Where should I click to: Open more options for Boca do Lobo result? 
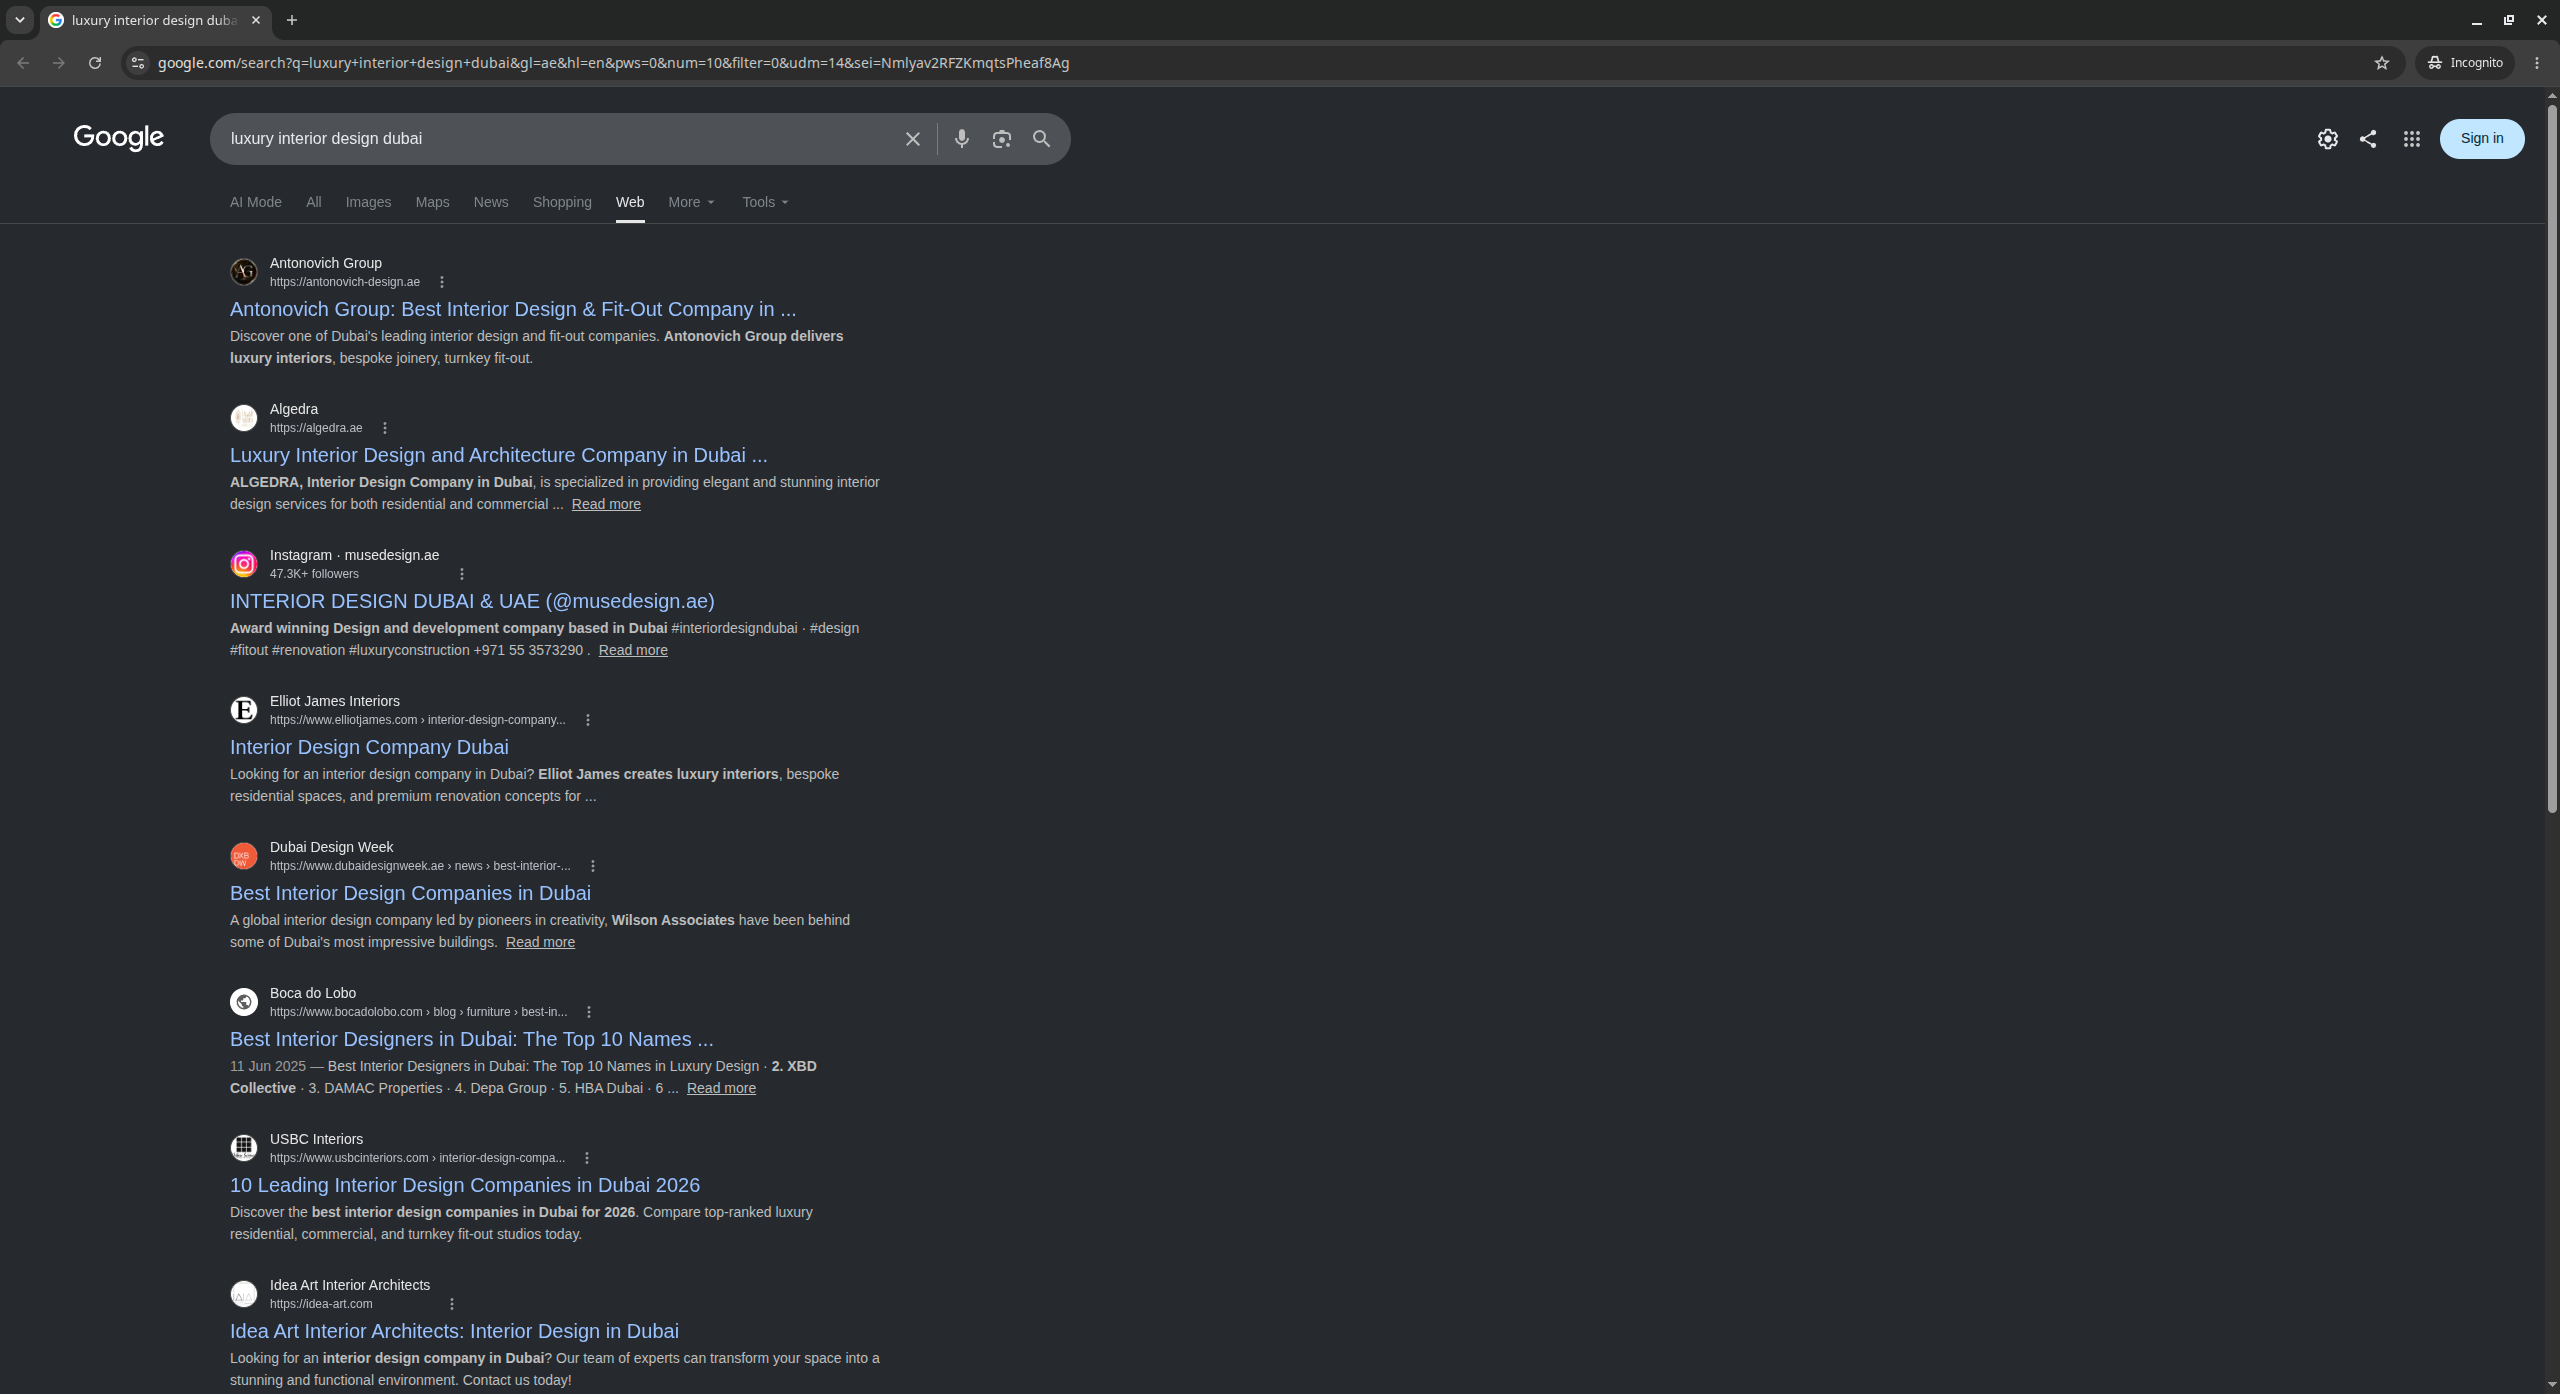click(x=589, y=1012)
